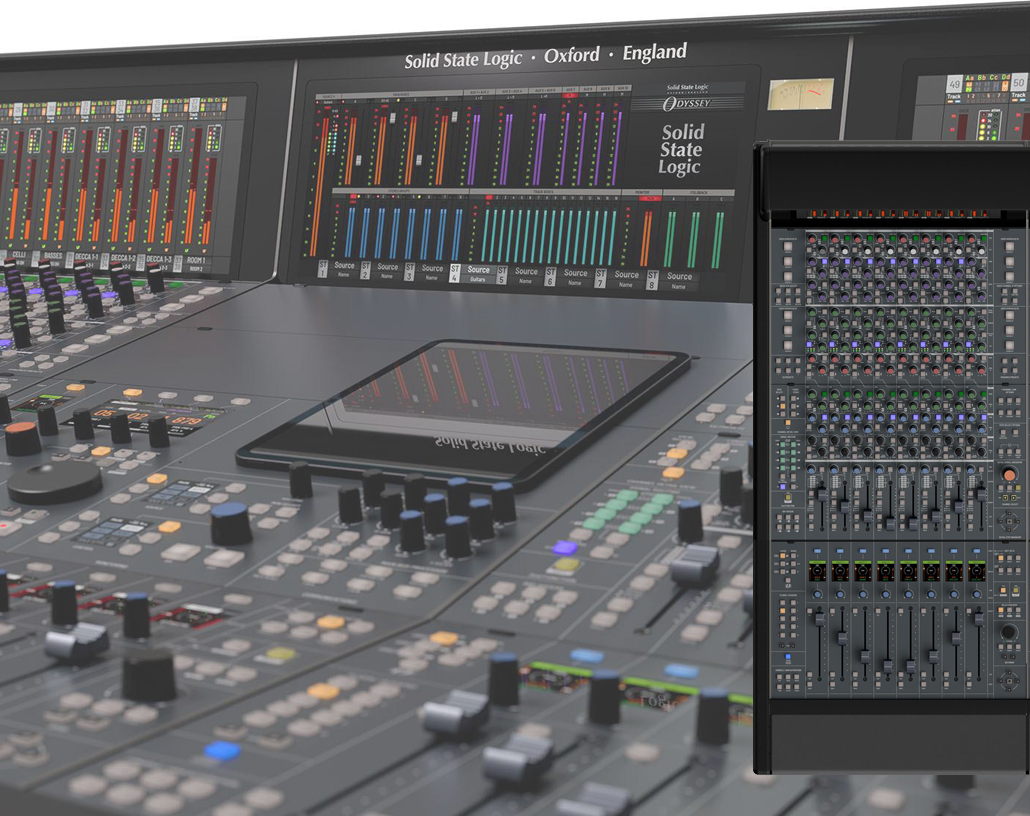The width and height of the screenshot is (1030, 816).
Task: Click the lower navigation cross pad in inset module
Action: [1009, 681]
